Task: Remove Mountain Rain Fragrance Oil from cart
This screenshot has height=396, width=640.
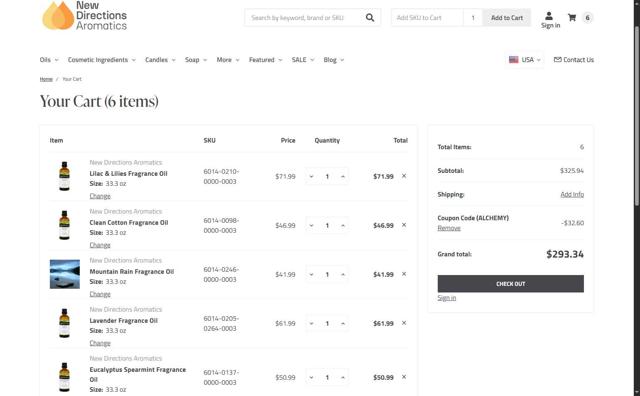Action: pos(404,274)
